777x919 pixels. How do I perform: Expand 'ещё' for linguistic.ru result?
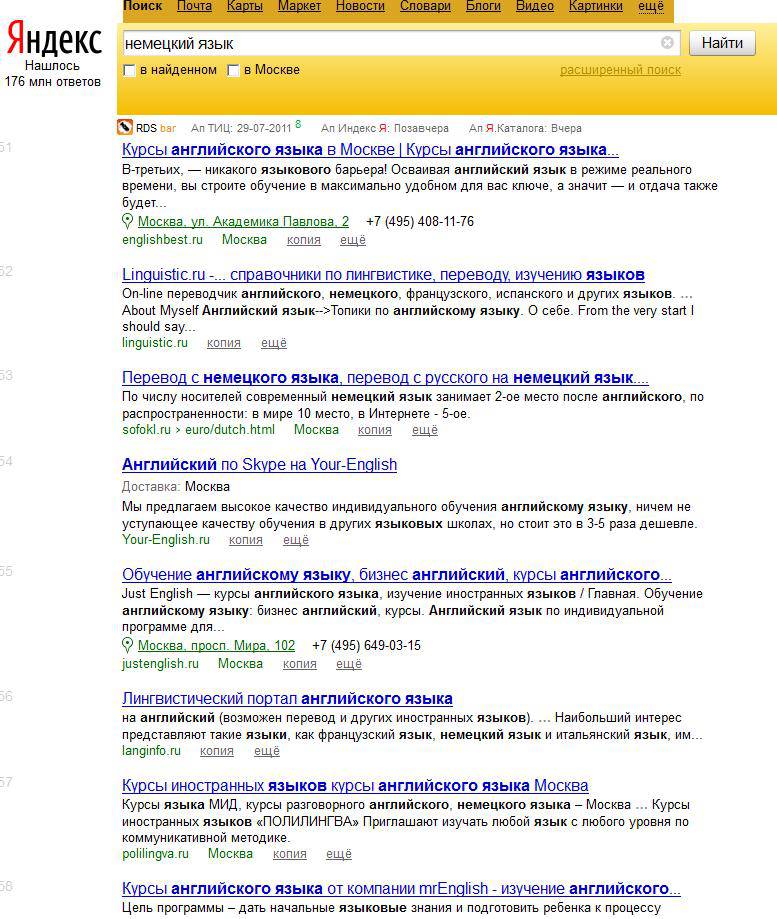pyautogui.click(x=274, y=343)
